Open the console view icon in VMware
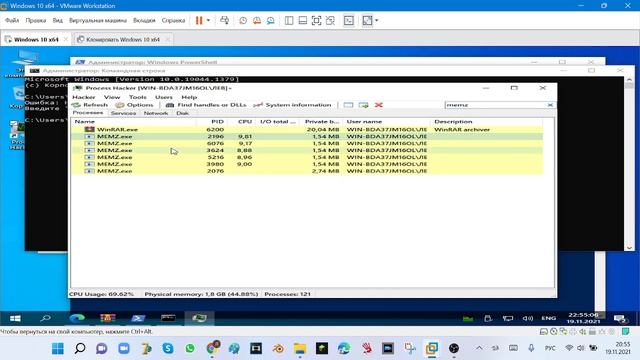Viewport: 640px width, 360px height. pyautogui.click(x=349, y=20)
